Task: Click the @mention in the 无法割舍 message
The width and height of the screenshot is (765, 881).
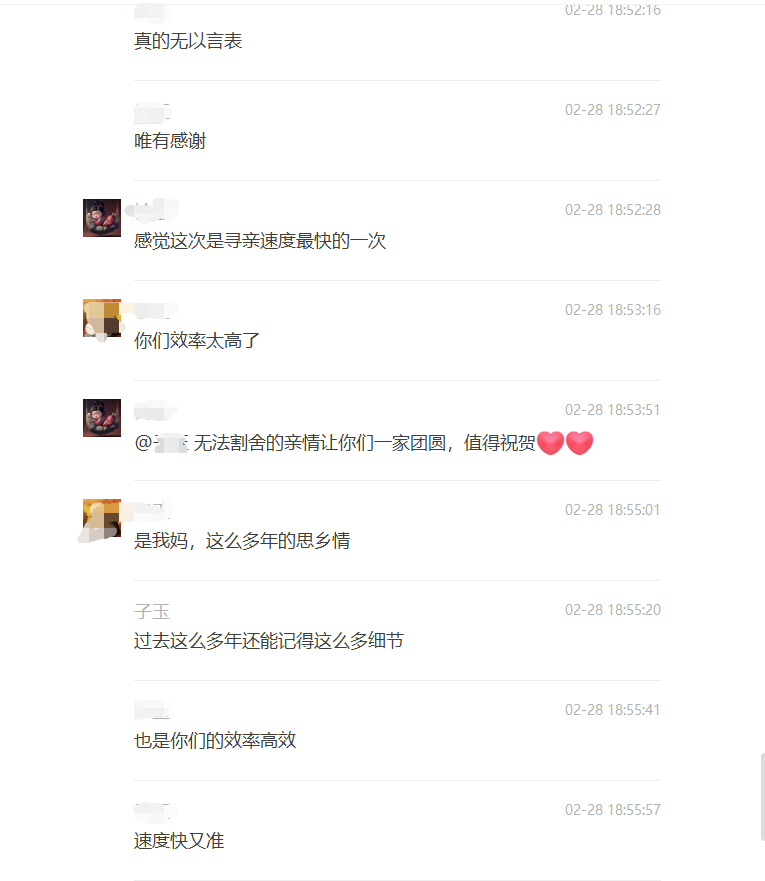Action: (162, 443)
